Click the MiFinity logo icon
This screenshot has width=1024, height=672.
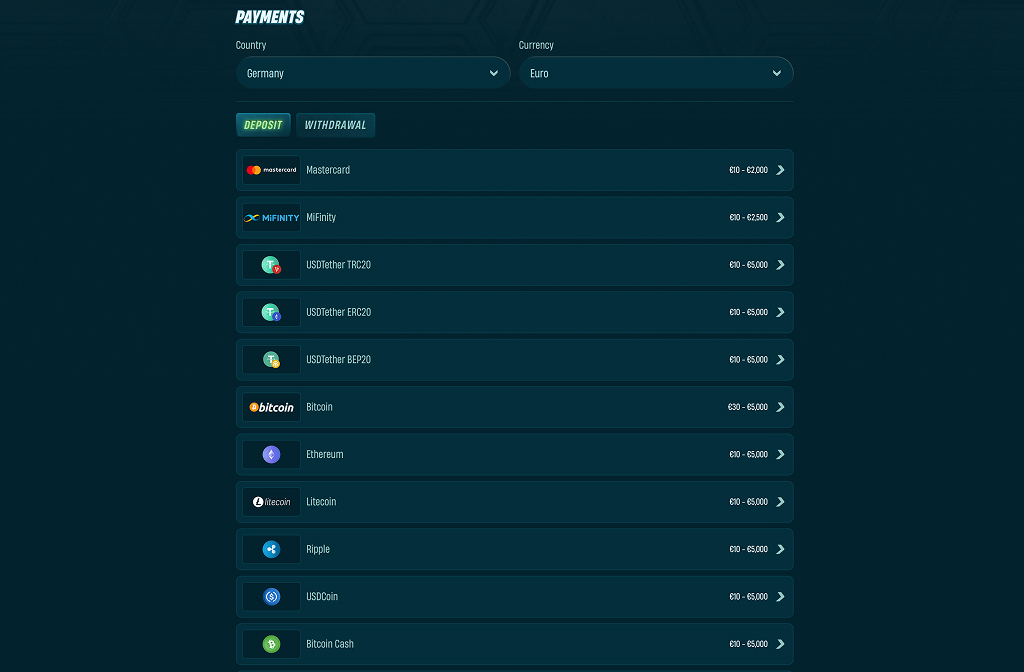pyautogui.click(x=271, y=217)
